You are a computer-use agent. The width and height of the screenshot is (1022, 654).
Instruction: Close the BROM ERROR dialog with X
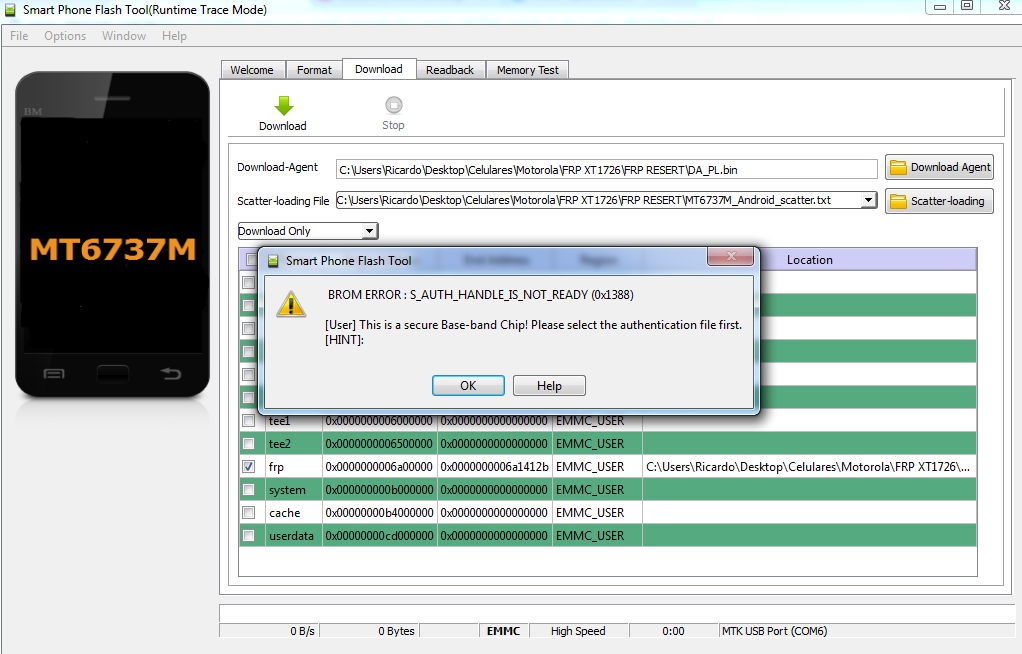coord(731,256)
